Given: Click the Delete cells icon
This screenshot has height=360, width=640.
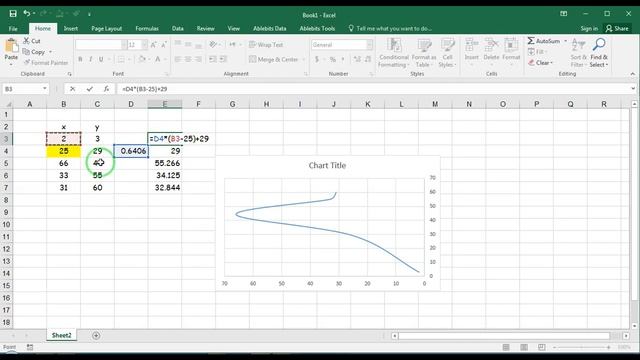Looking at the screenshot, I should tap(491, 45).
